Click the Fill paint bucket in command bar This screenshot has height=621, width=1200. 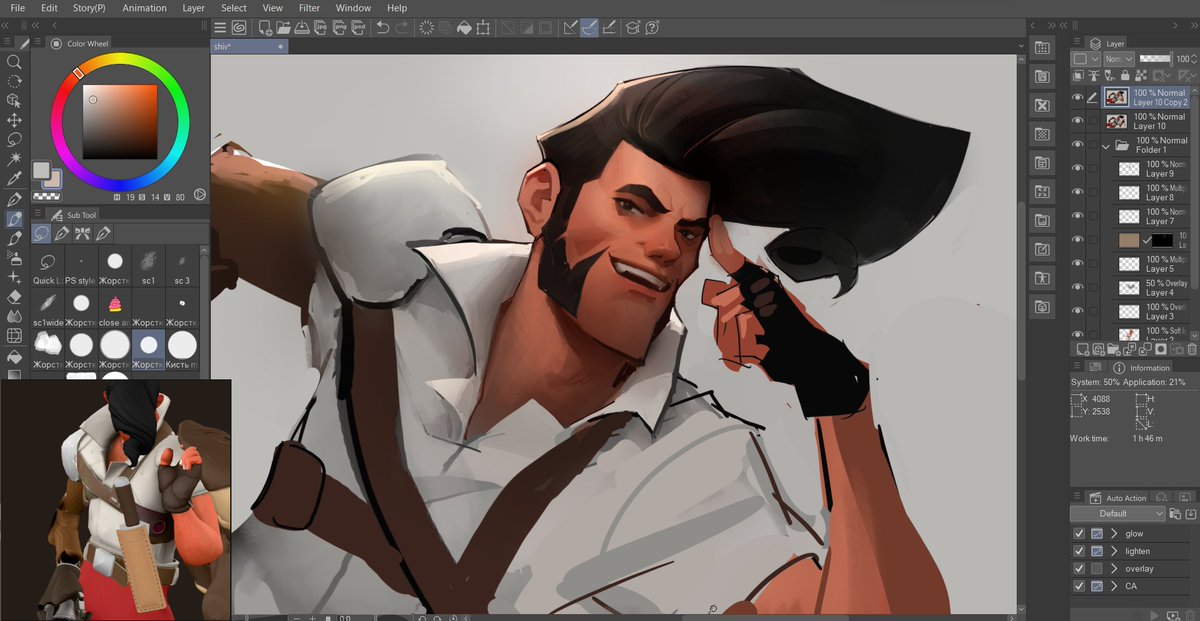[464, 28]
